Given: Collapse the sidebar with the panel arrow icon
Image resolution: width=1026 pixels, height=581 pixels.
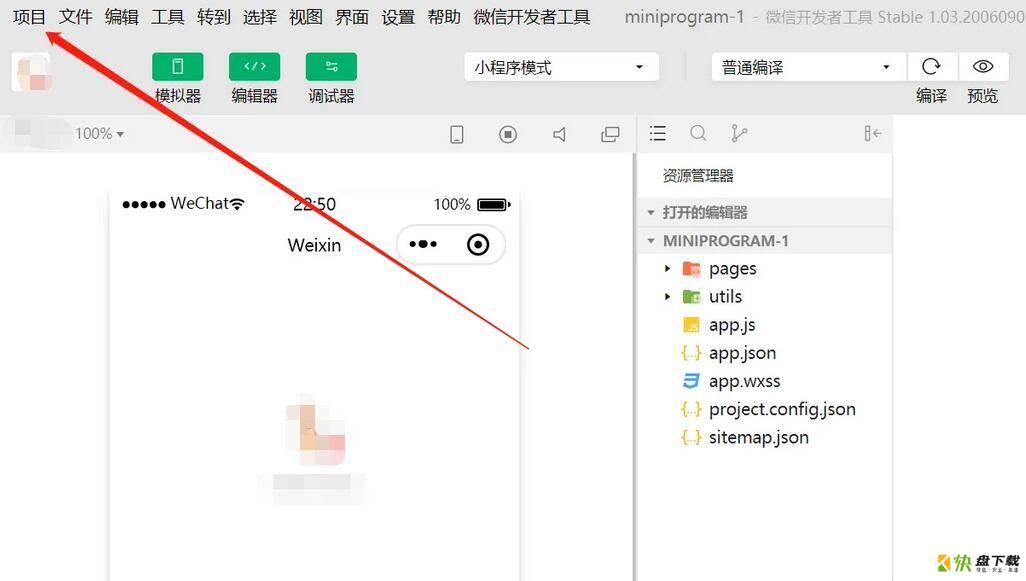Looking at the screenshot, I should coord(873,133).
